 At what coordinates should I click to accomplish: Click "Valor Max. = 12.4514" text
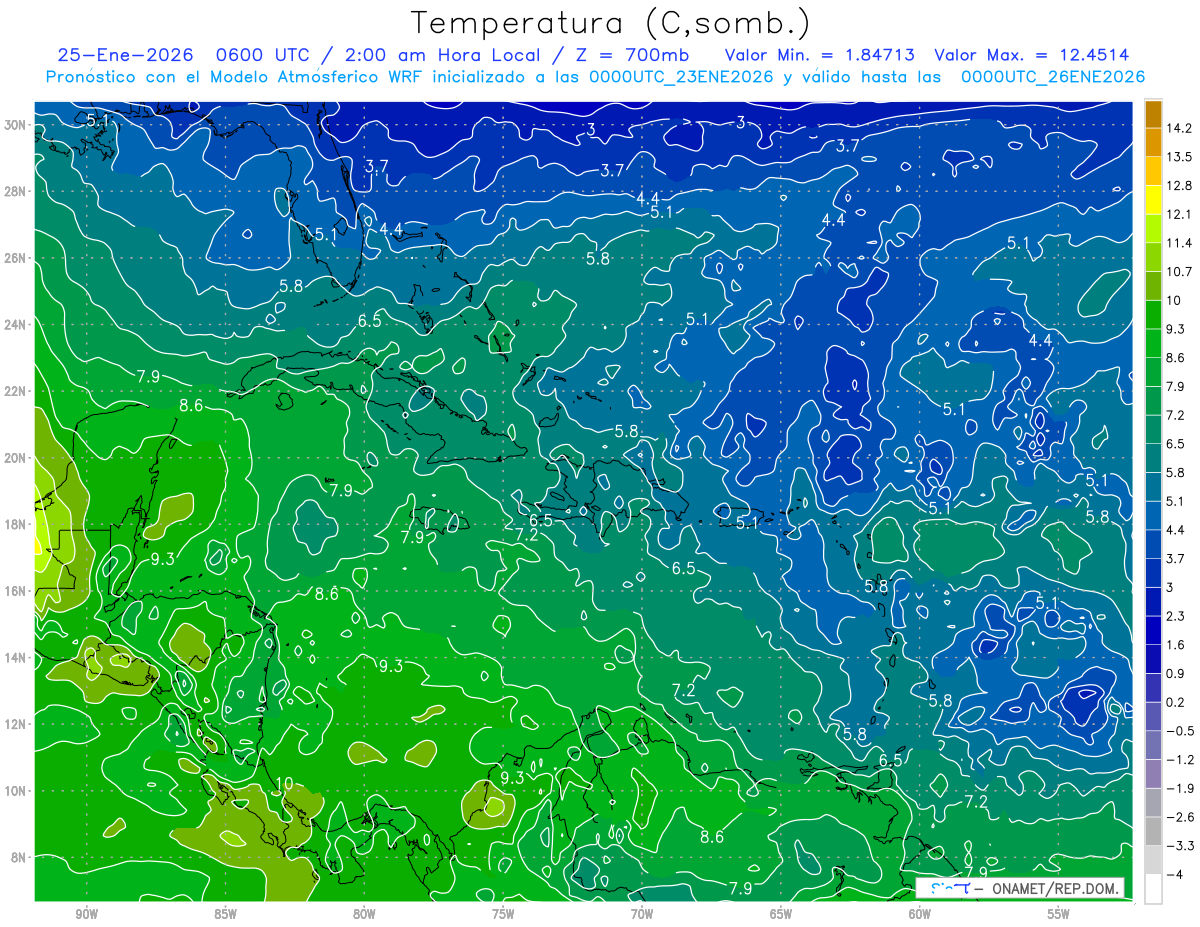(x=1032, y=55)
